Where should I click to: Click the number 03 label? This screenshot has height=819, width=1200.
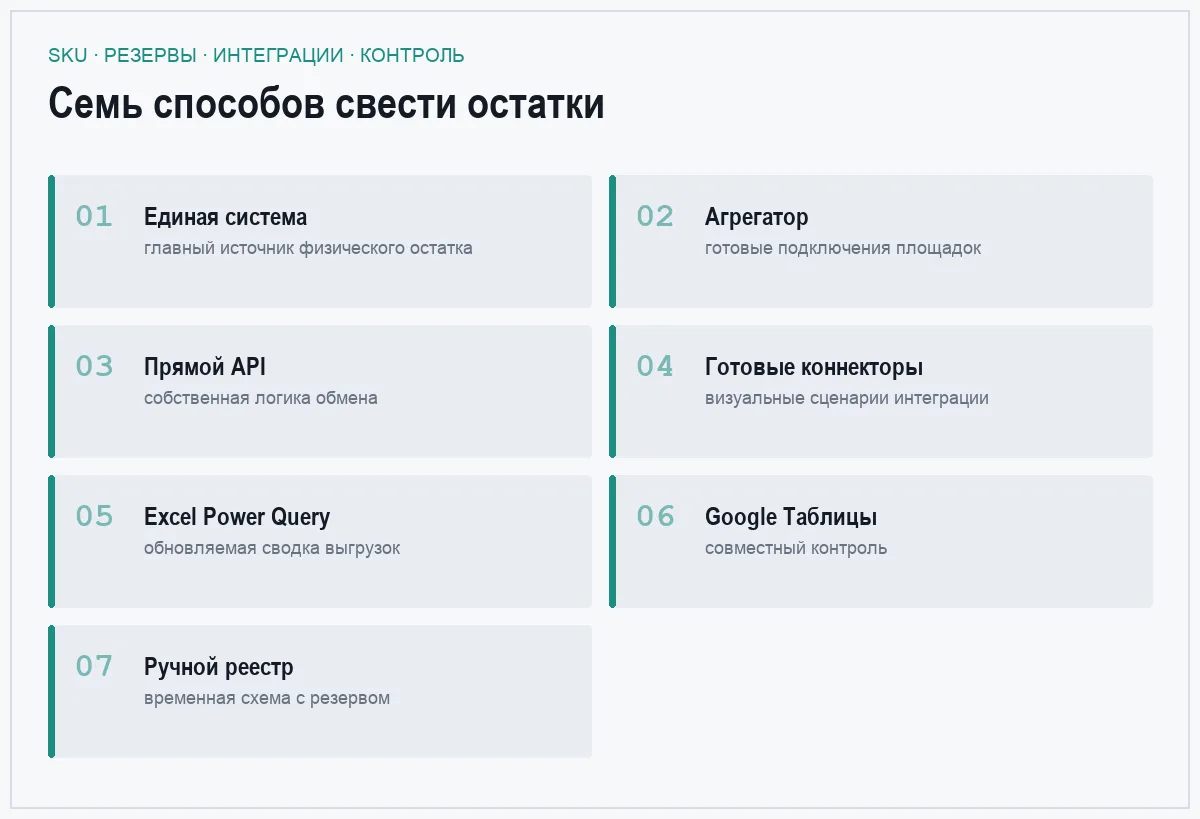coord(94,366)
